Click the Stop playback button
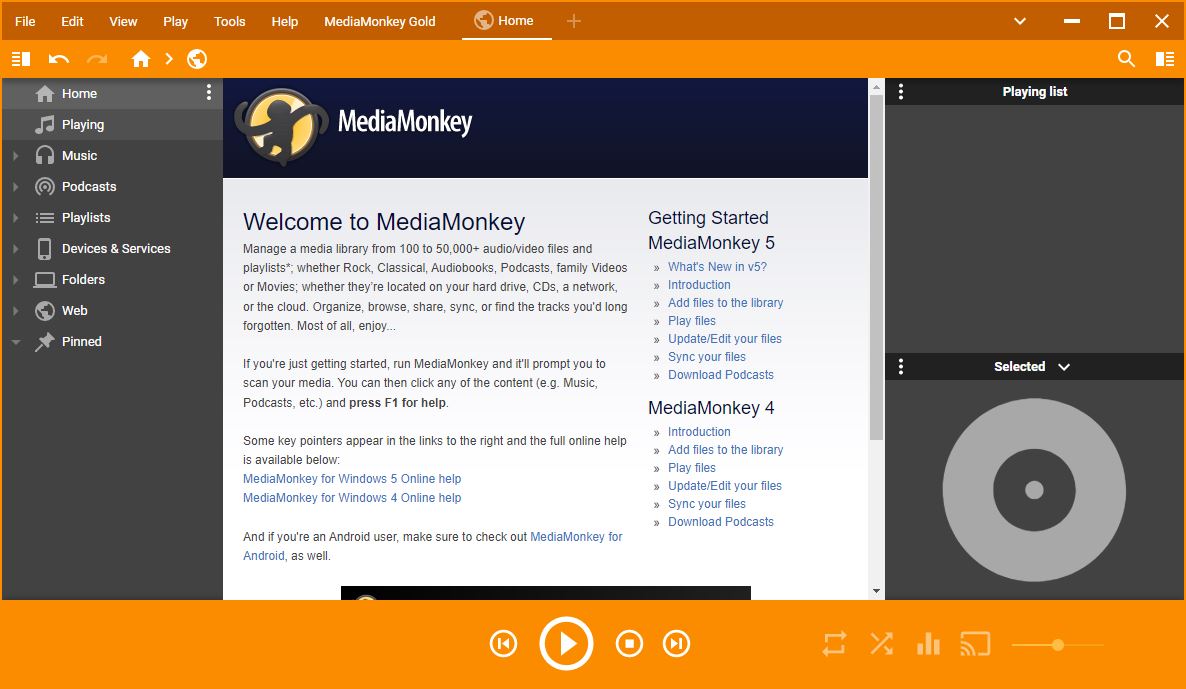 click(629, 644)
